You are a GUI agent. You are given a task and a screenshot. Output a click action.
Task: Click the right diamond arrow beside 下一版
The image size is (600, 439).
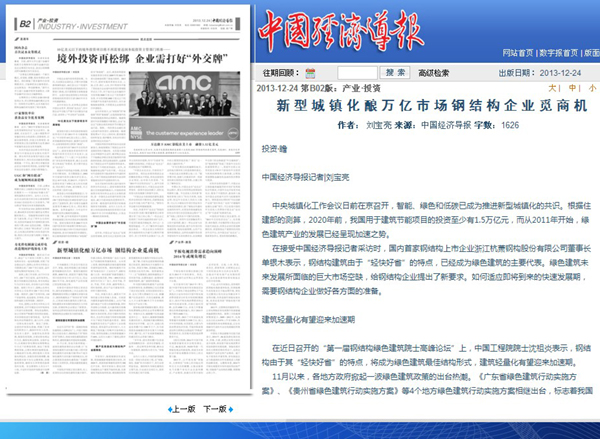tap(233, 410)
